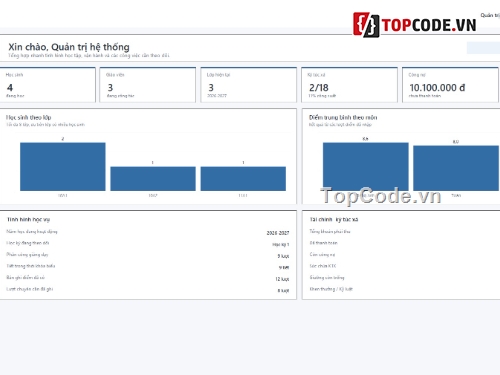Open the Công nợ card showing 10.100.000 đ

450,85
